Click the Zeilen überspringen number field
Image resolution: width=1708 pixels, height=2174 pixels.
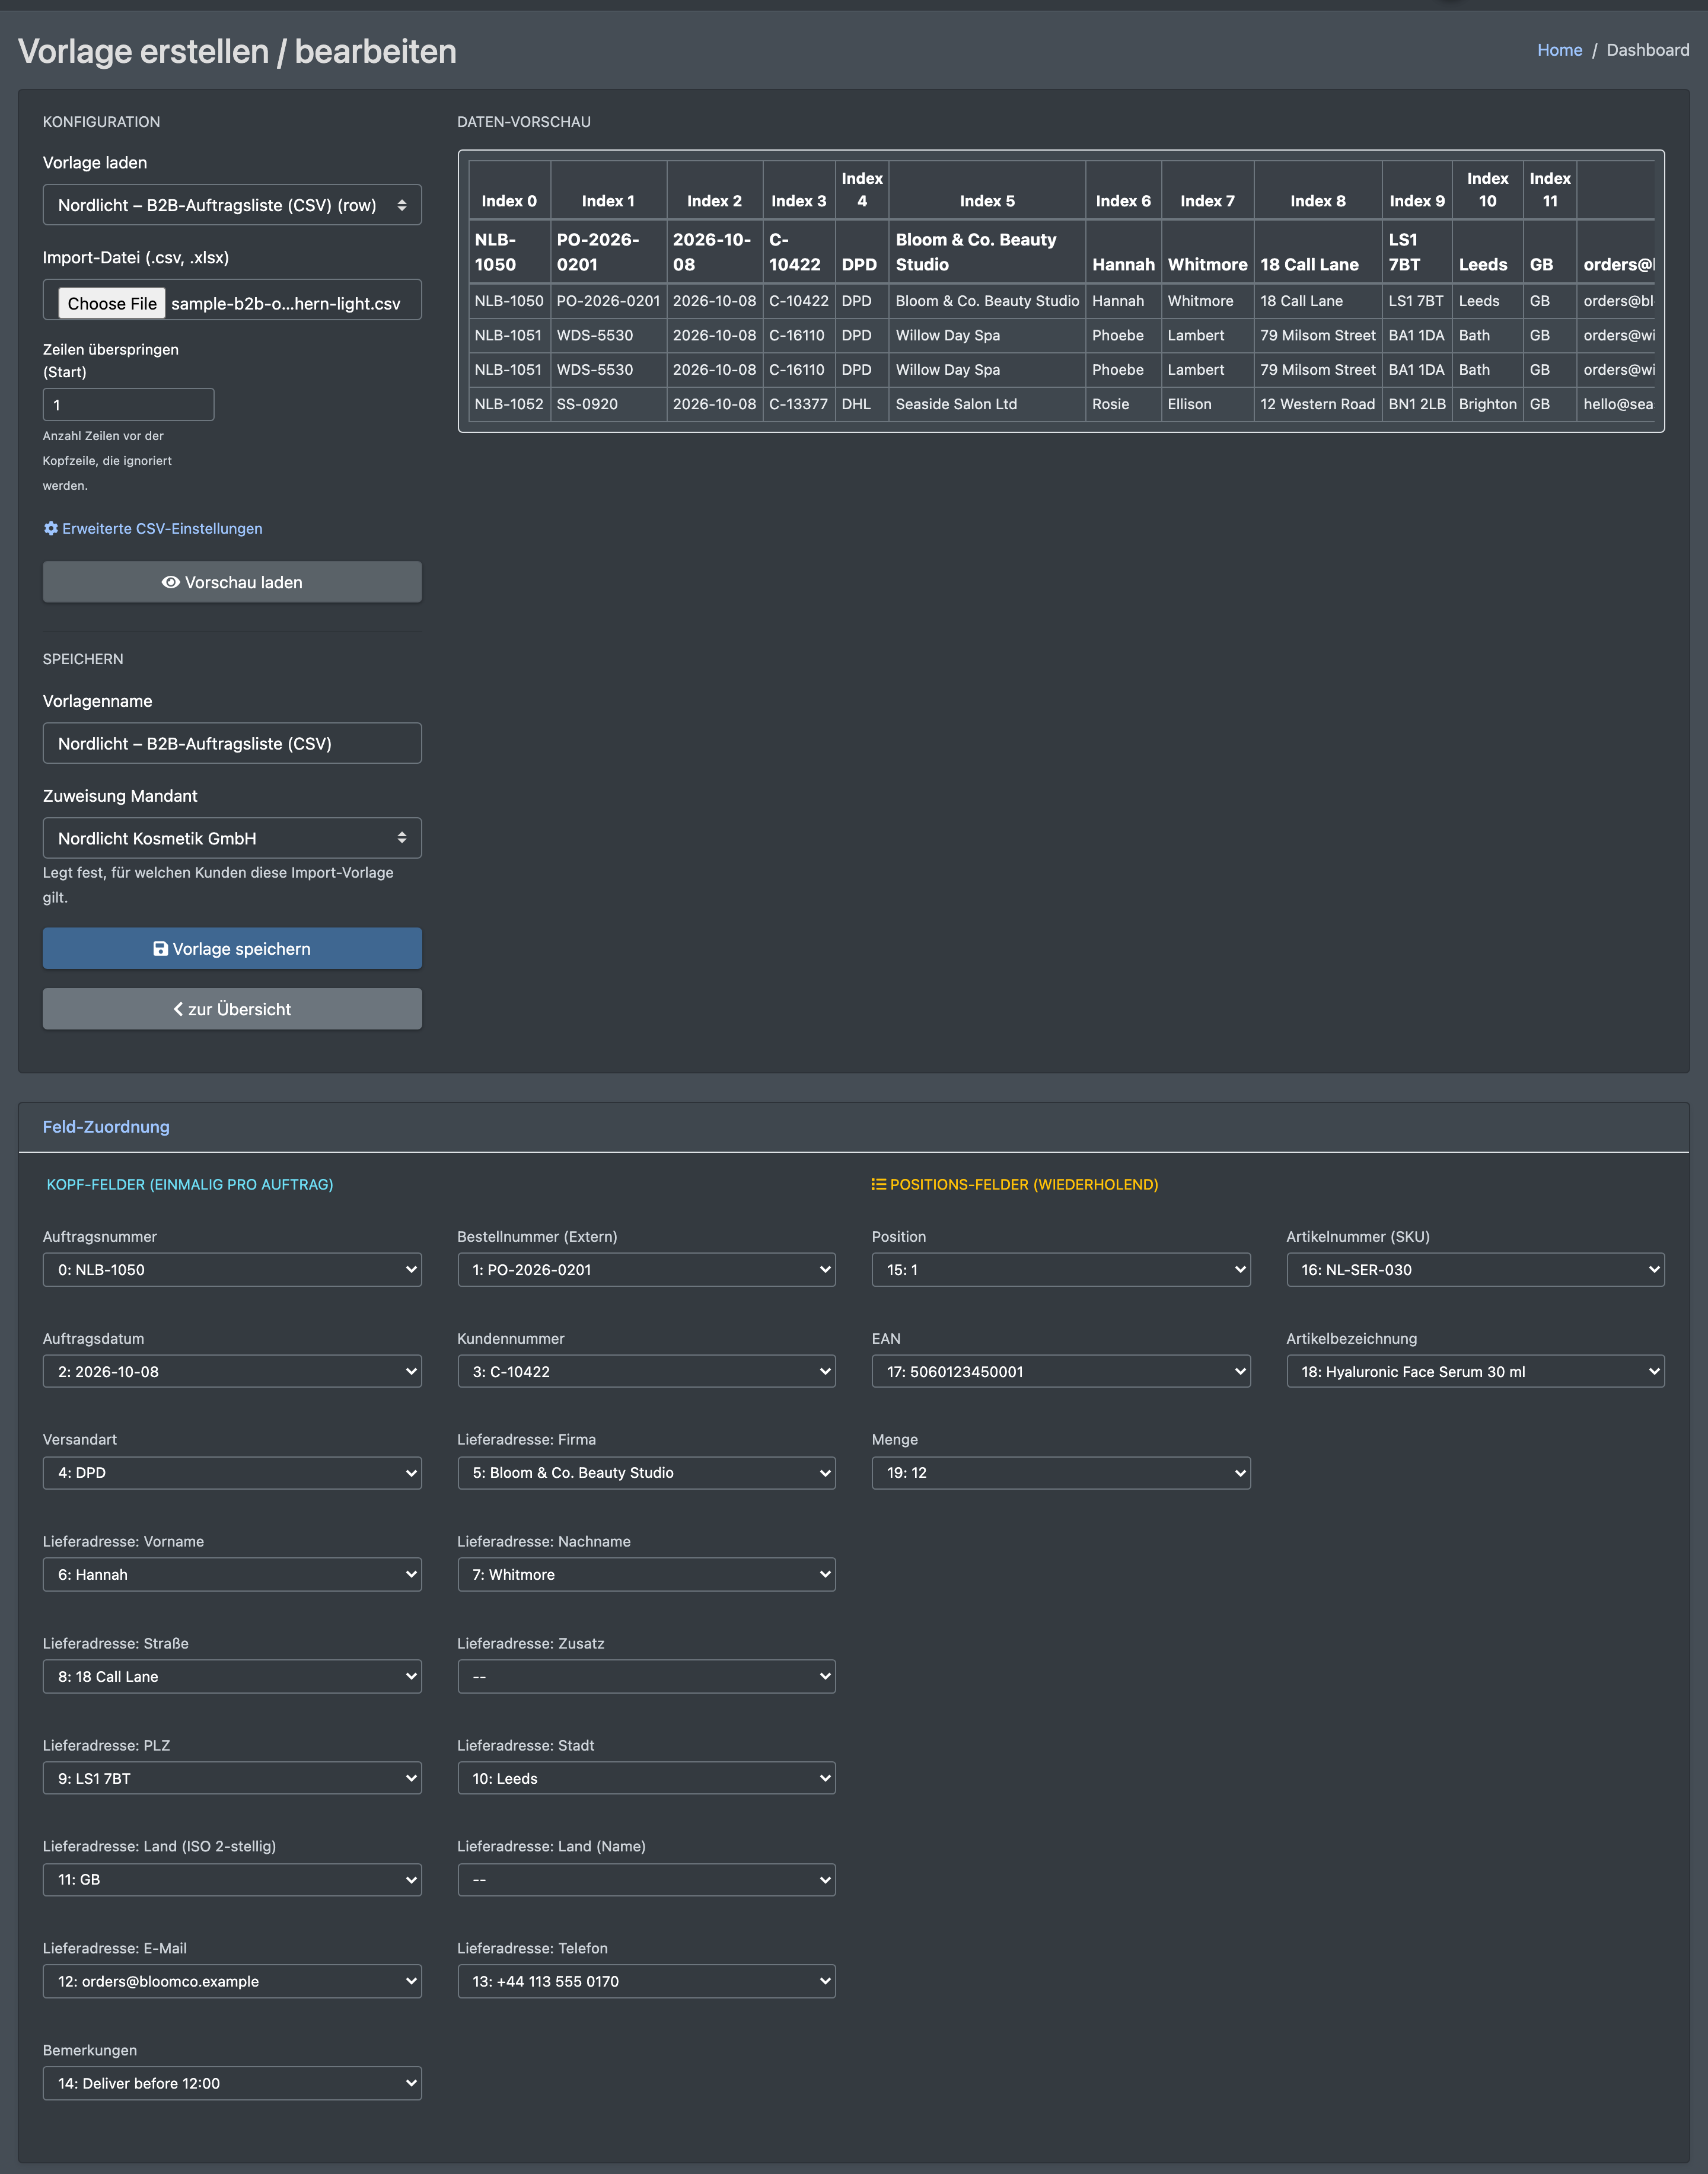point(128,405)
